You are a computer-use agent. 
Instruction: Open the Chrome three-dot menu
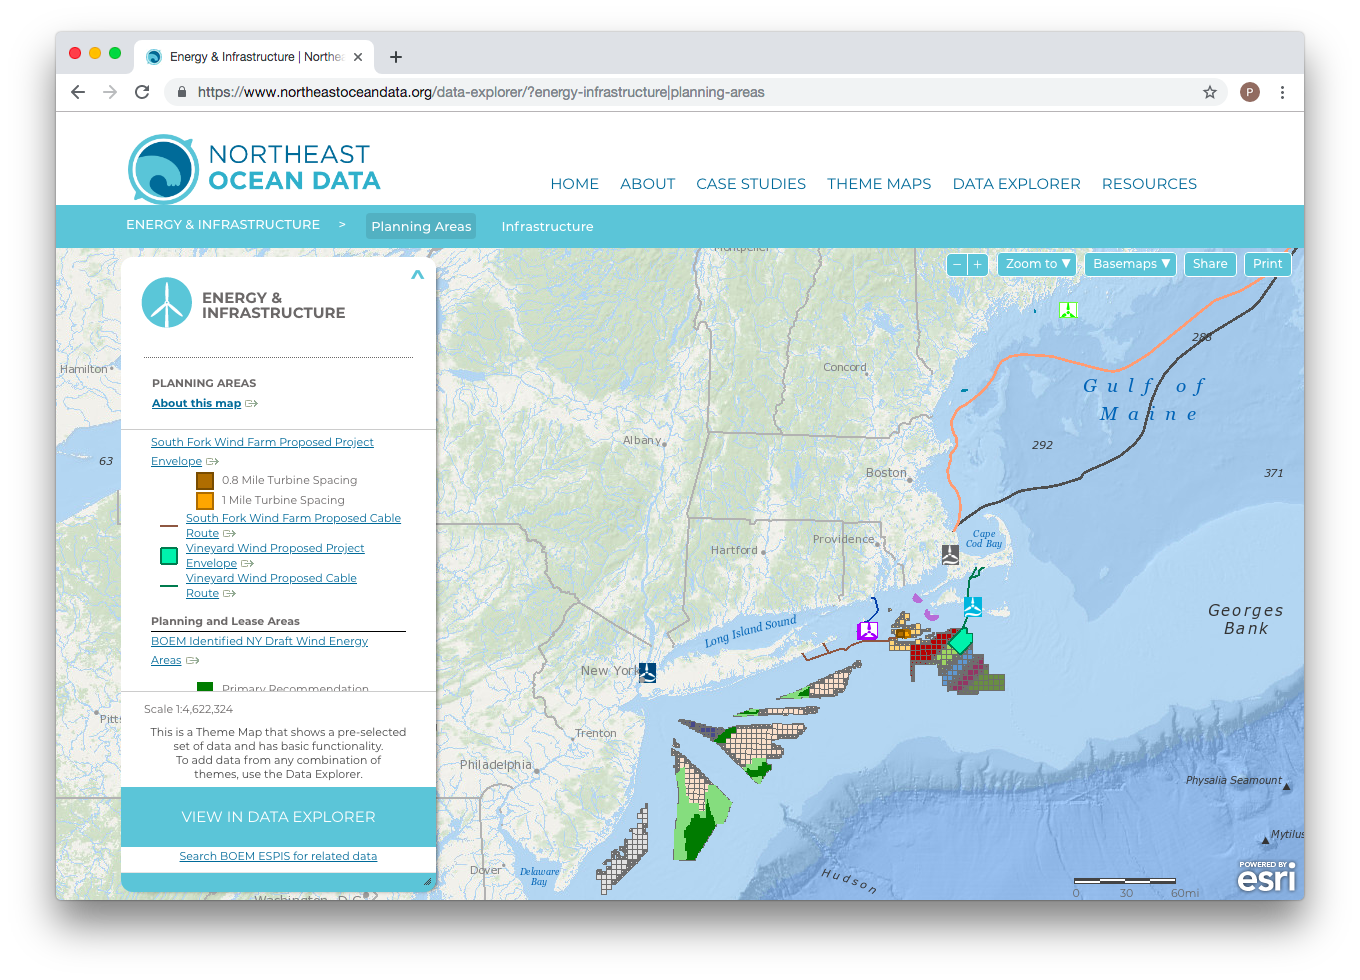(x=1282, y=92)
